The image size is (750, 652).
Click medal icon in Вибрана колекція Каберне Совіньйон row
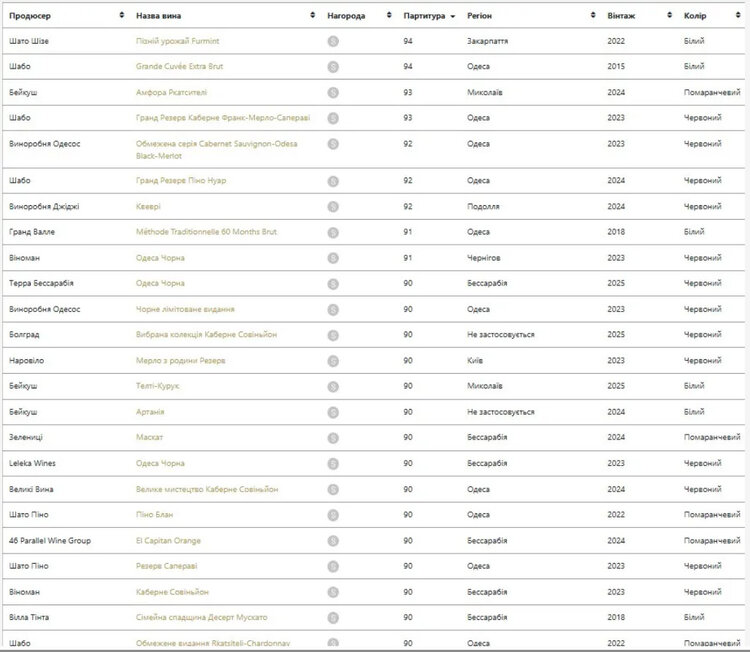333,335
